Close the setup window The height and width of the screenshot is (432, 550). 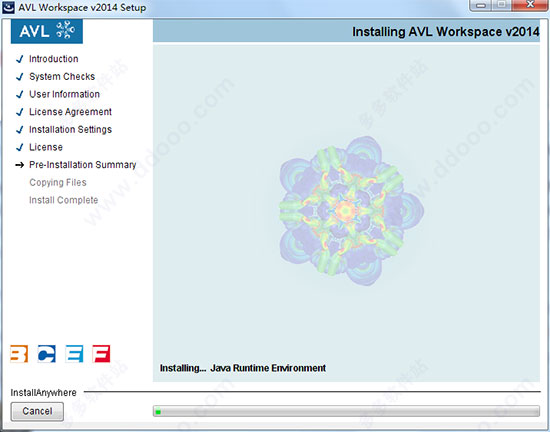click(x=530, y=5)
